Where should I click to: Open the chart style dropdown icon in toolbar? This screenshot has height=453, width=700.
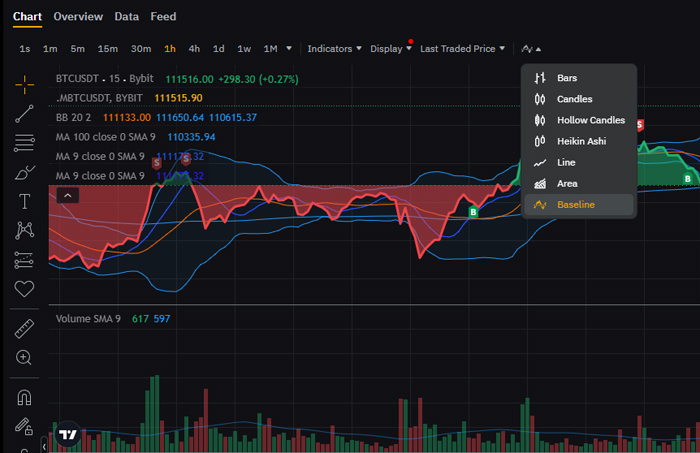[x=531, y=49]
